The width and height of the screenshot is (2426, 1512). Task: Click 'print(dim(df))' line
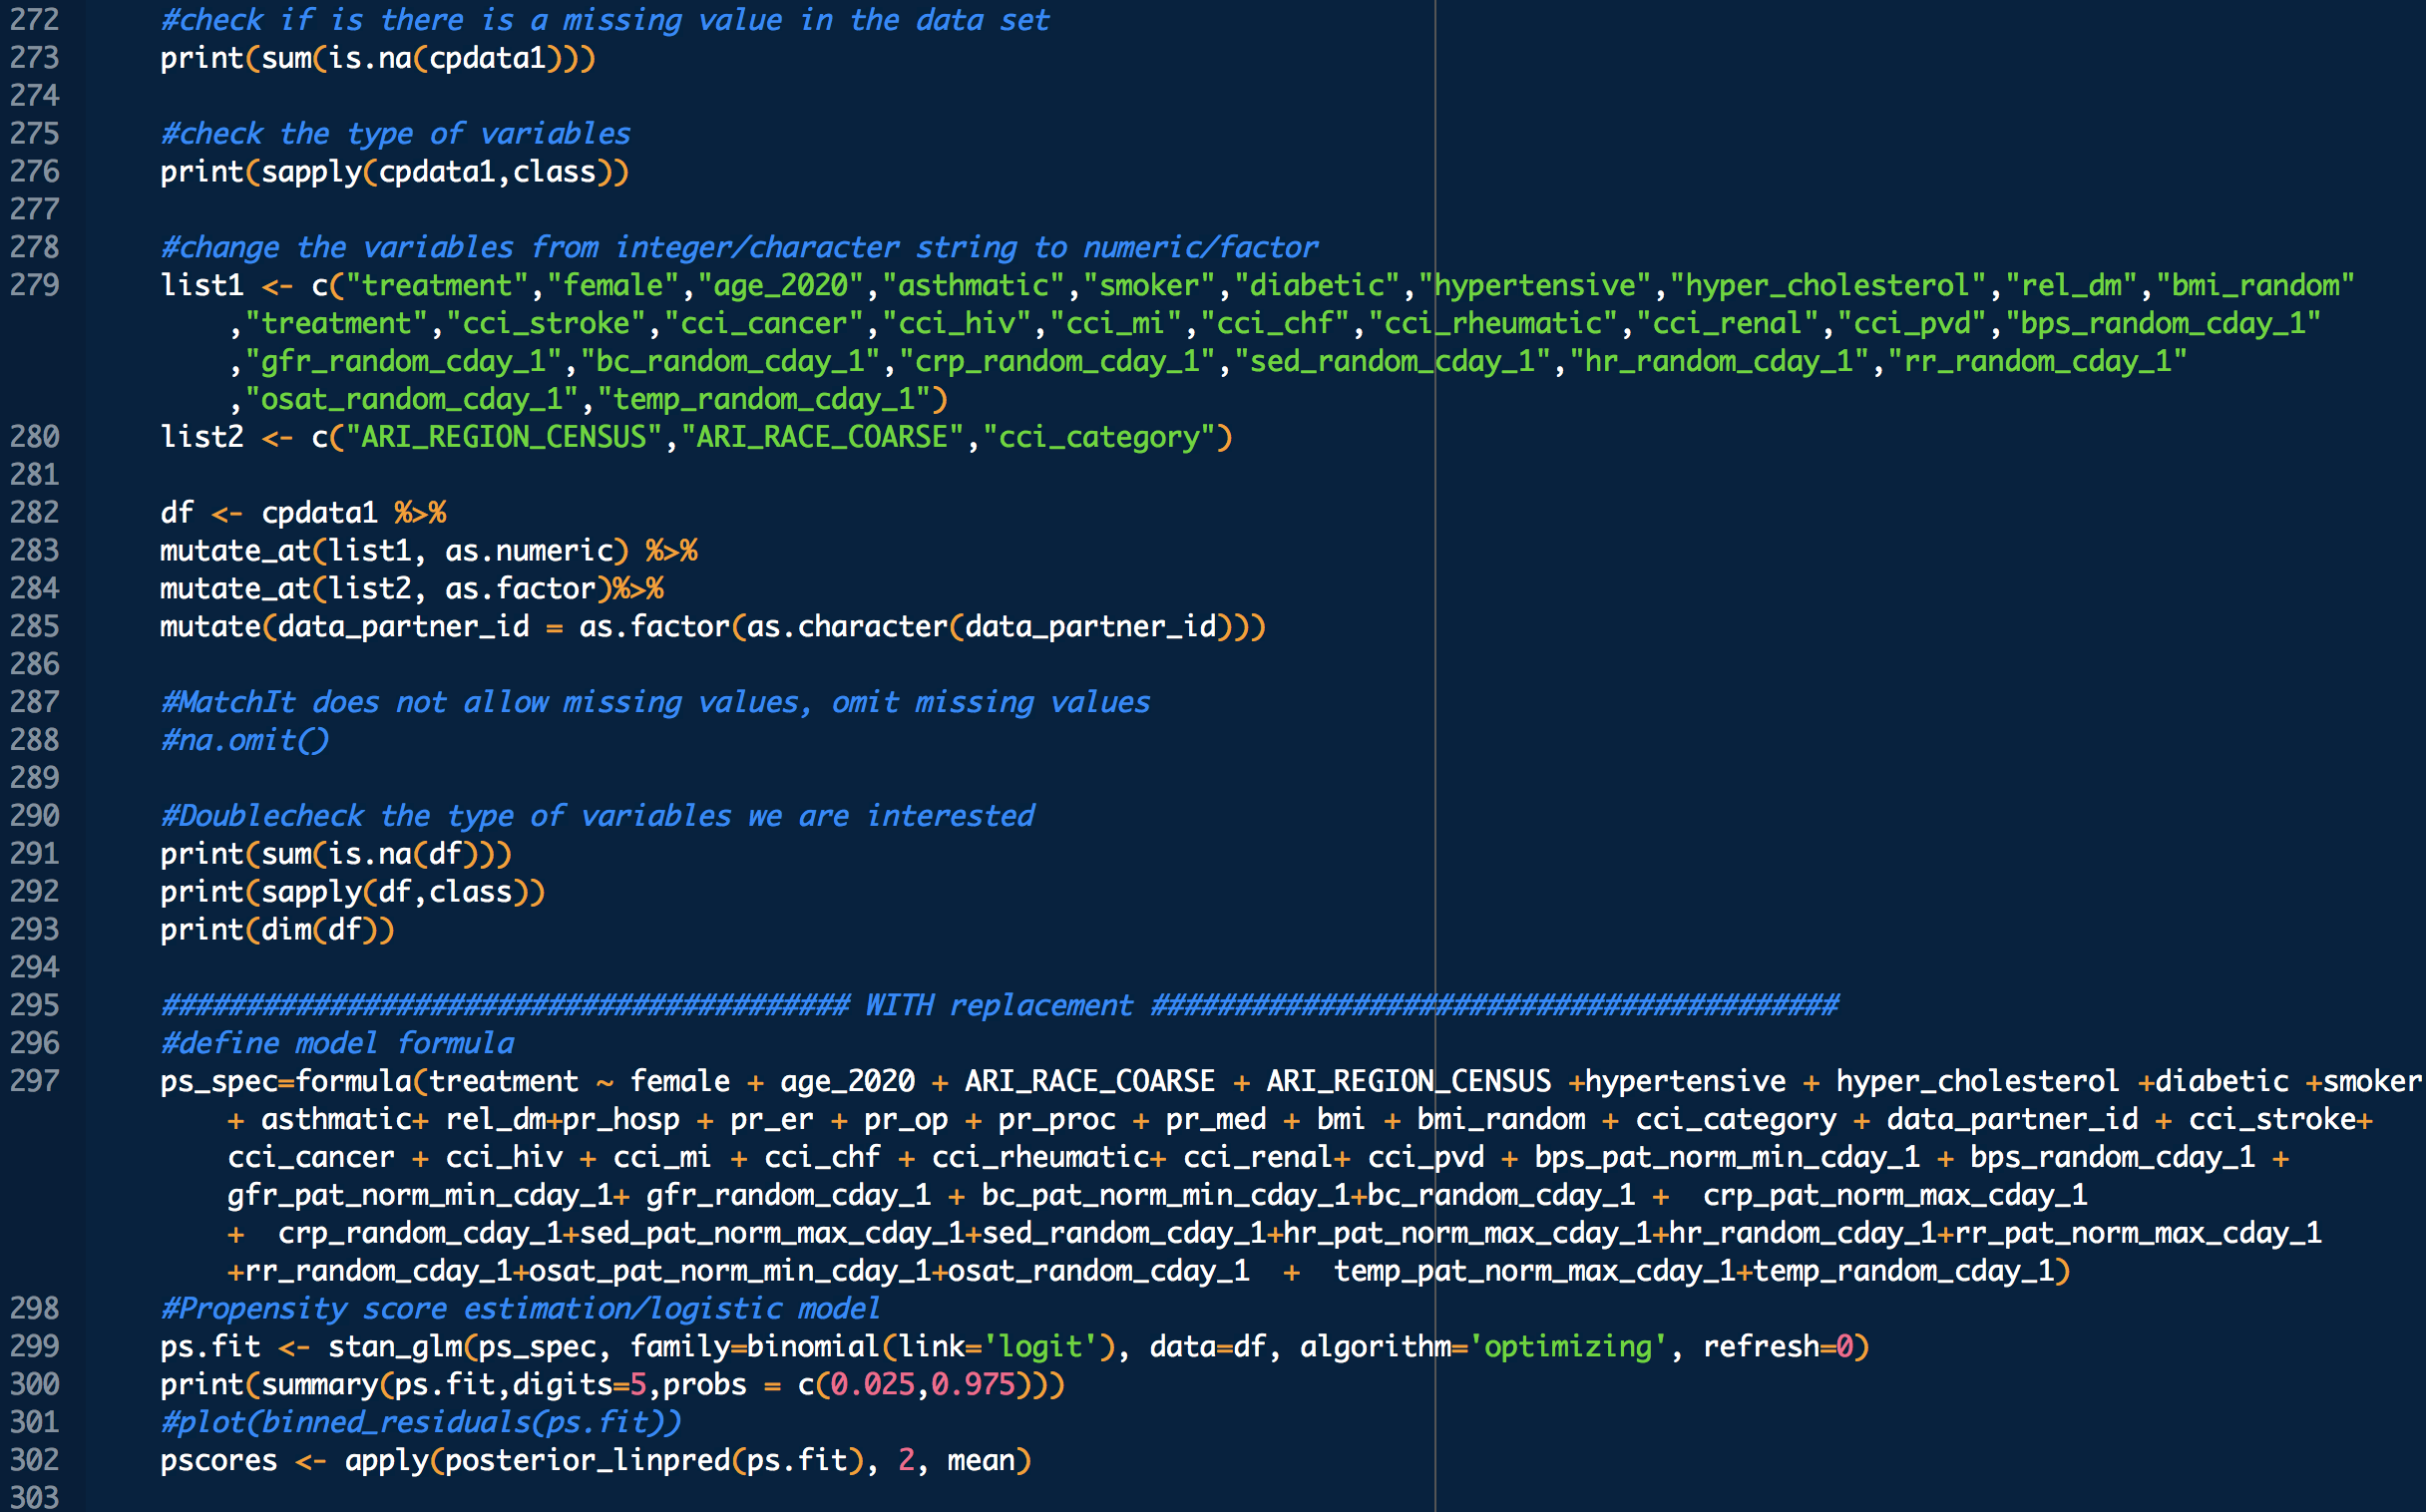[x=277, y=930]
